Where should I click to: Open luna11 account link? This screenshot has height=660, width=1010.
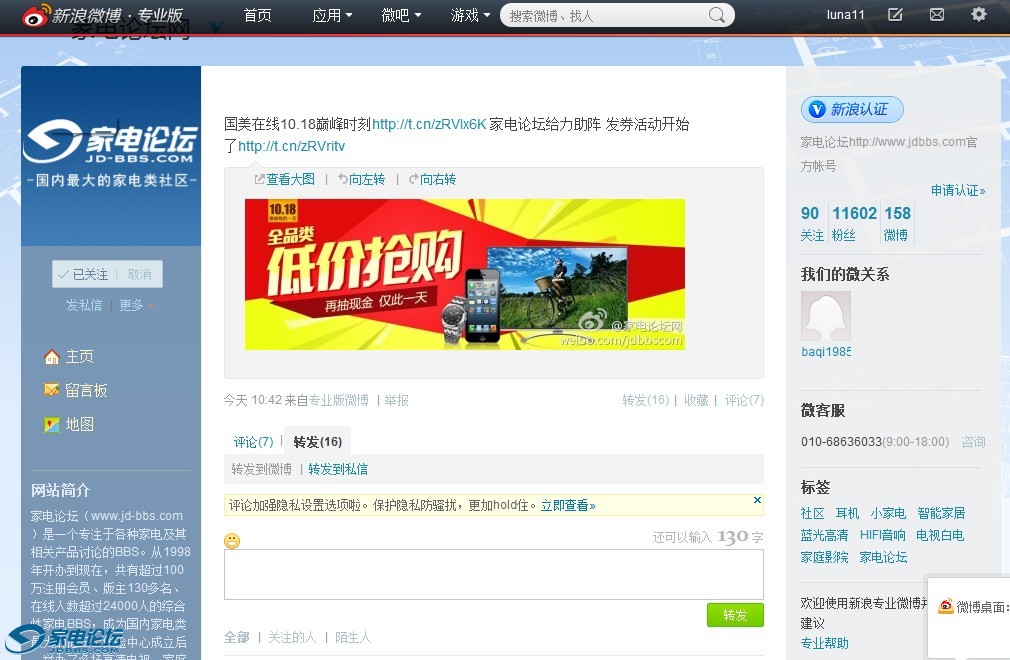(x=845, y=14)
